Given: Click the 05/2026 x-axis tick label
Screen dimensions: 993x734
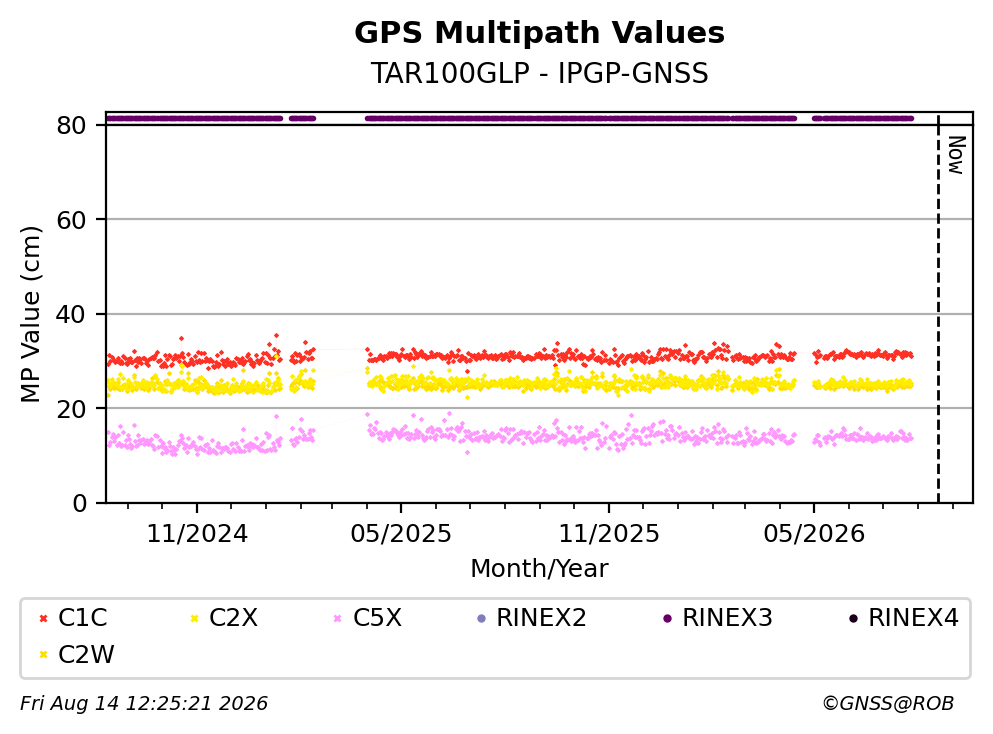Looking at the screenshot, I should (x=814, y=534).
